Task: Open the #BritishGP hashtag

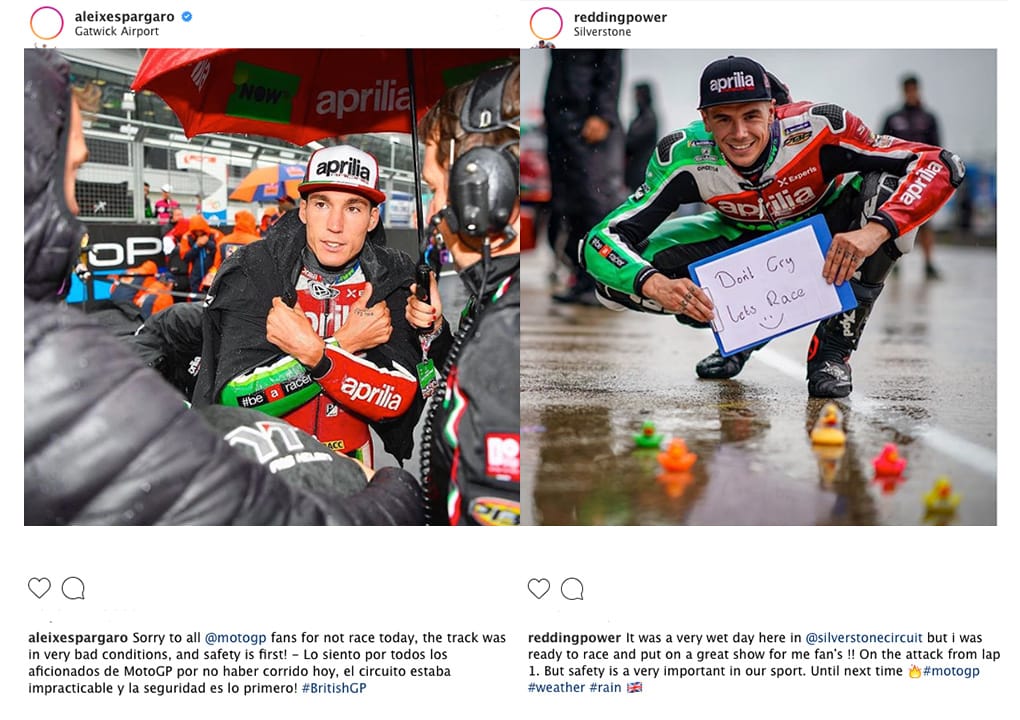Action: [334, 687]
